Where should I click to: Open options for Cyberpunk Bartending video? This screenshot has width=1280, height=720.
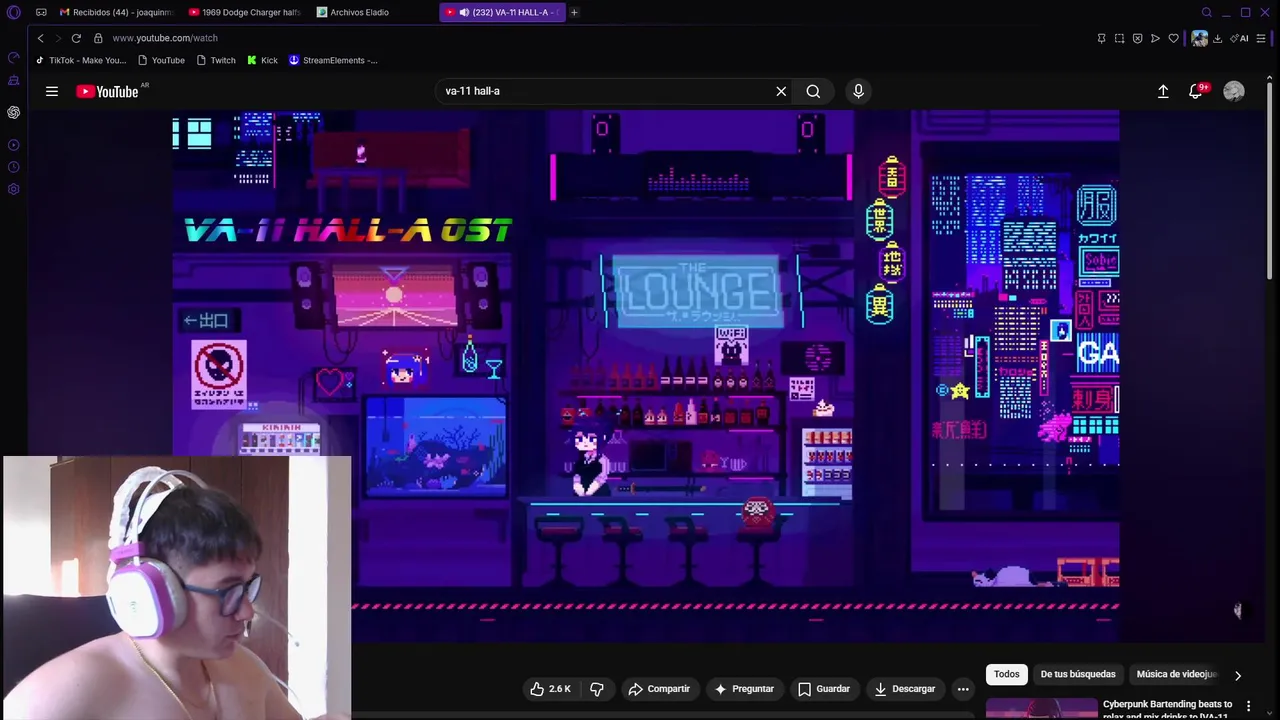1248,706
